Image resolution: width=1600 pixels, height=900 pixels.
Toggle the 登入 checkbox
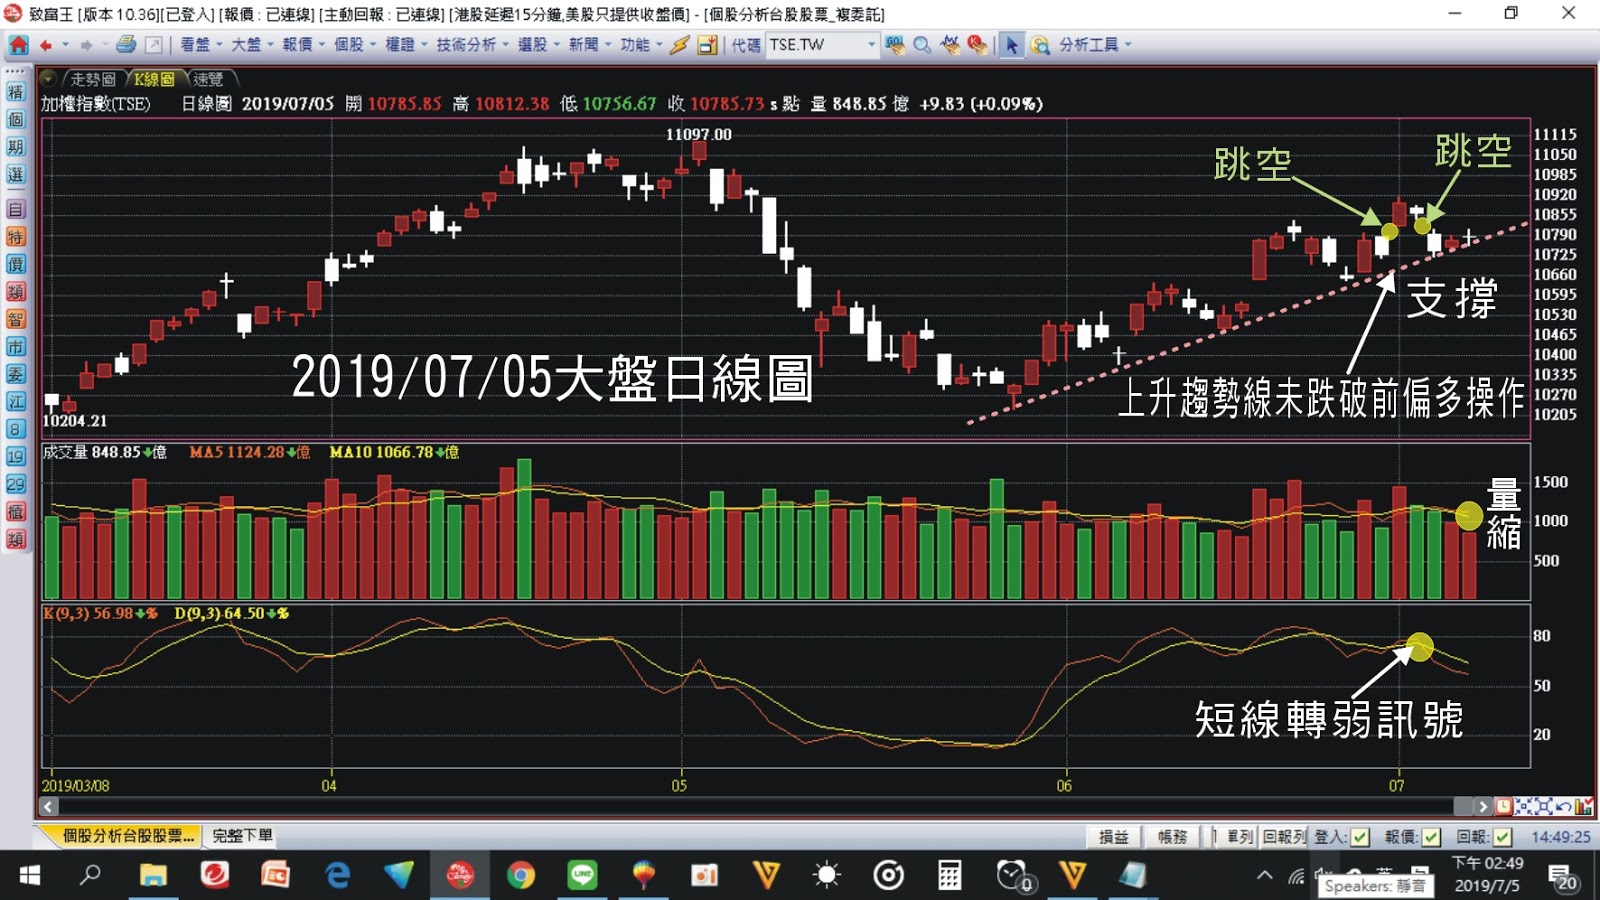click(1360, 837)
